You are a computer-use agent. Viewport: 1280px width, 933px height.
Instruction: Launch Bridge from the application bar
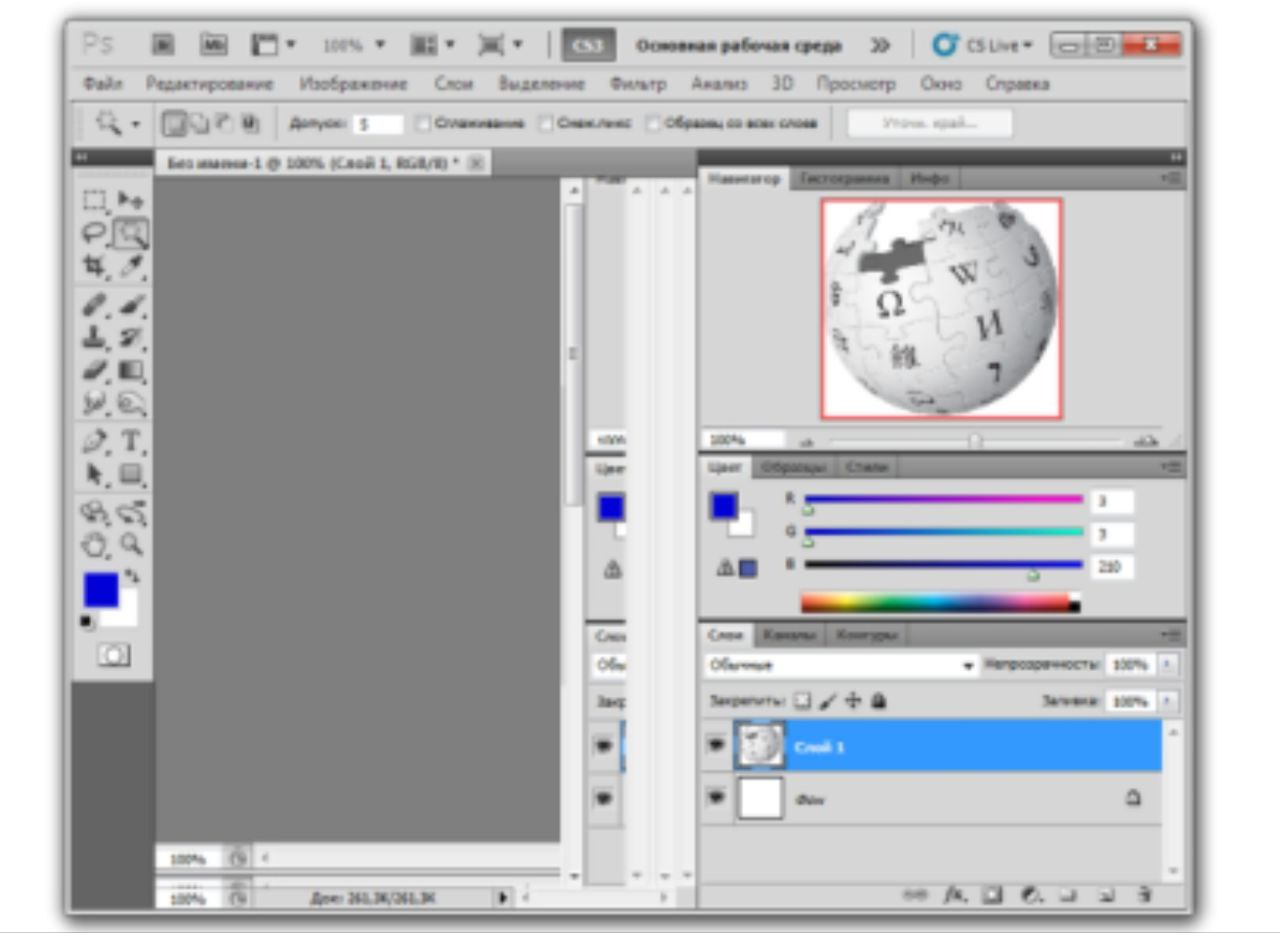163,45
